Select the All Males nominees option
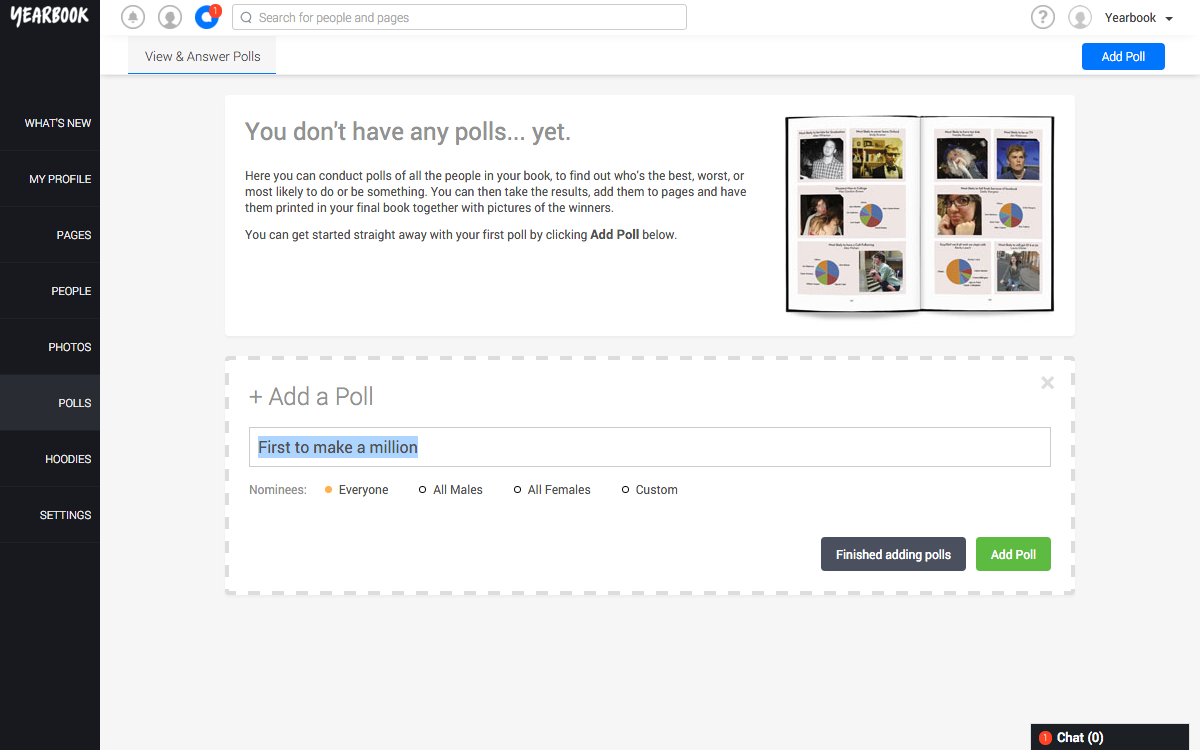Image resolution: width=1200 pixels, height=750 pixels. click(450, 490)
